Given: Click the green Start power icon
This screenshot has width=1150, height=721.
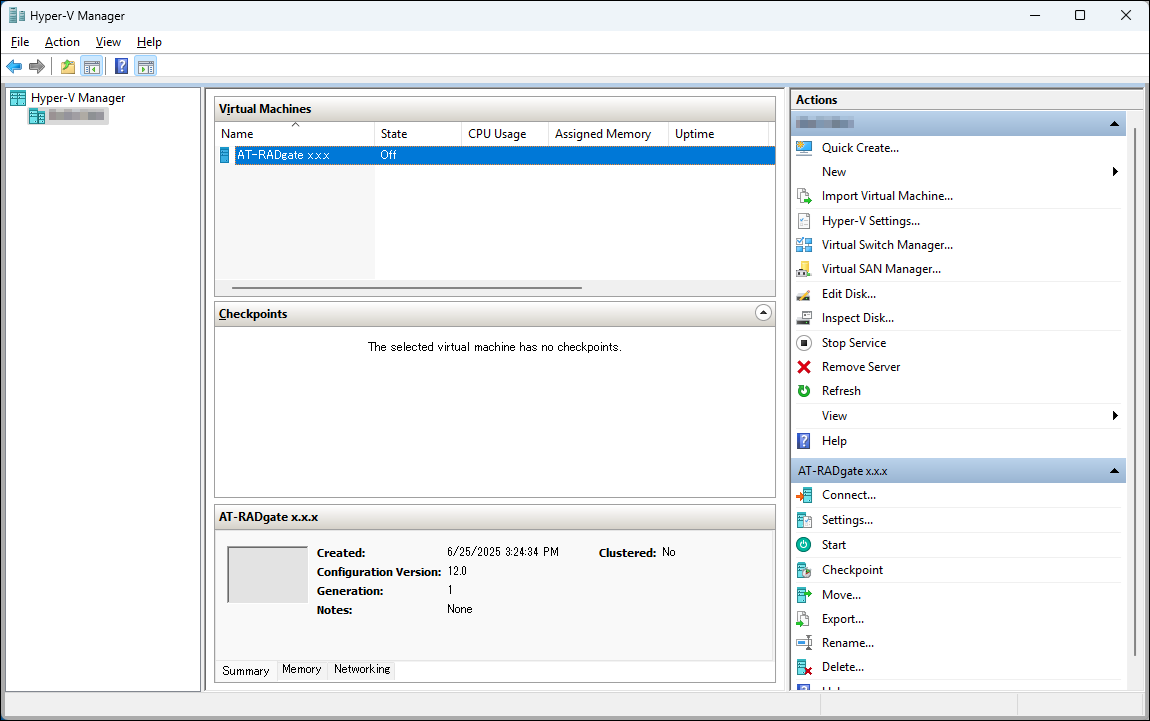Looking at the screenshot, I should 804,545.
